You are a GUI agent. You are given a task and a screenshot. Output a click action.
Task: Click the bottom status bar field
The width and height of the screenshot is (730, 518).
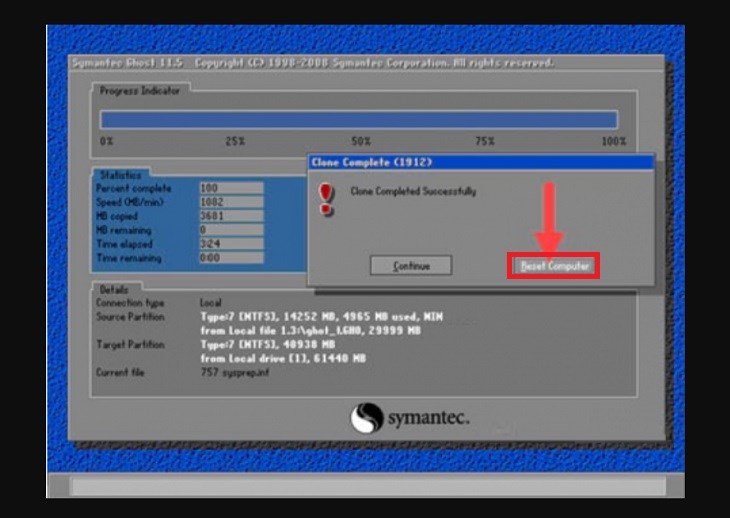click(369, 487)
